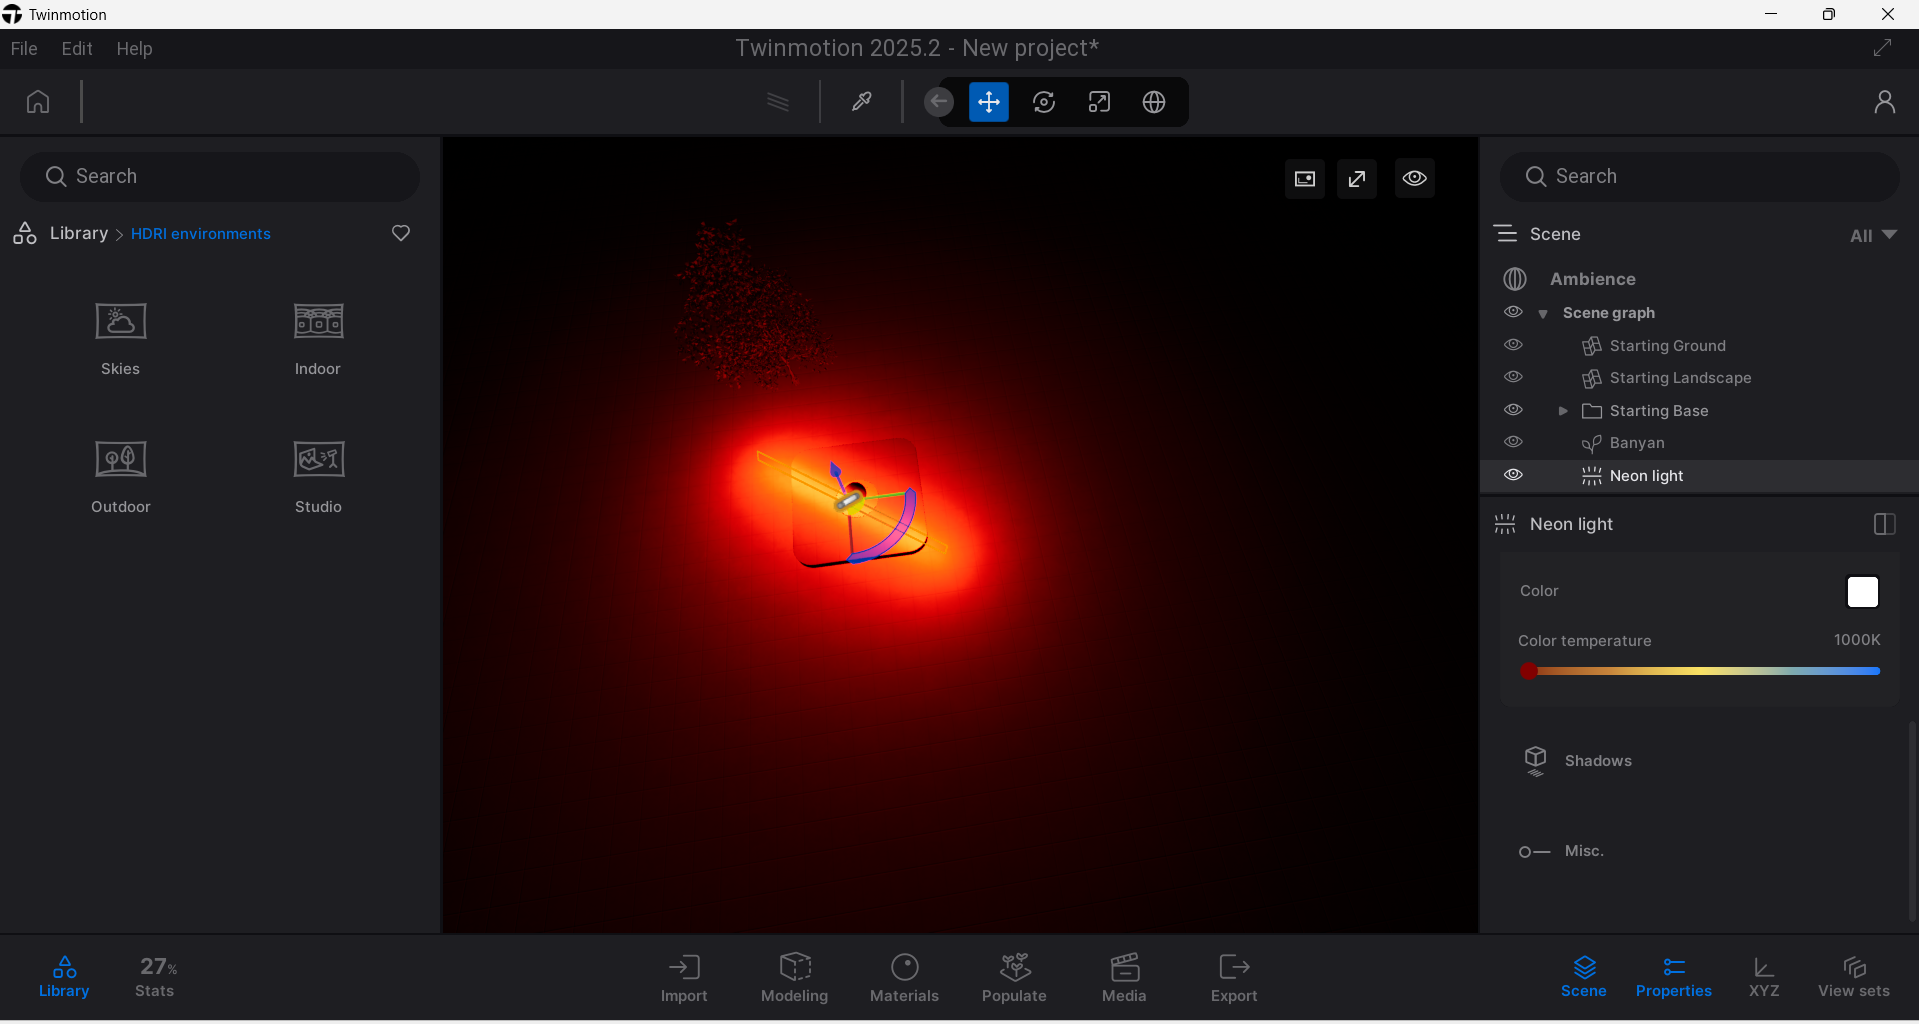Open the Populate tools
The height and width of the screenshot is (1024, 1919).
tap(1014, 977)
